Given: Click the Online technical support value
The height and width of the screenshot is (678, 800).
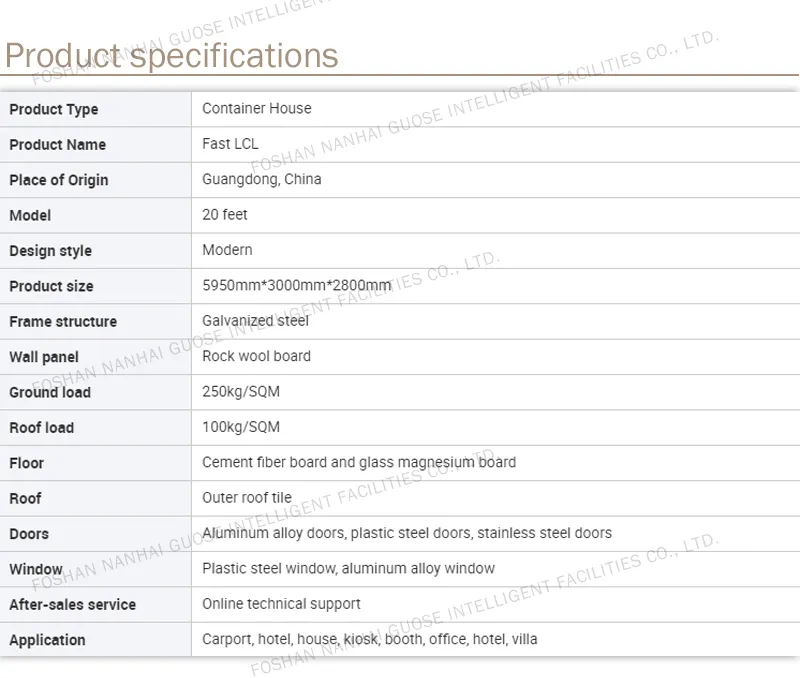Looking at the screenshot, I should tap(281, 604).
